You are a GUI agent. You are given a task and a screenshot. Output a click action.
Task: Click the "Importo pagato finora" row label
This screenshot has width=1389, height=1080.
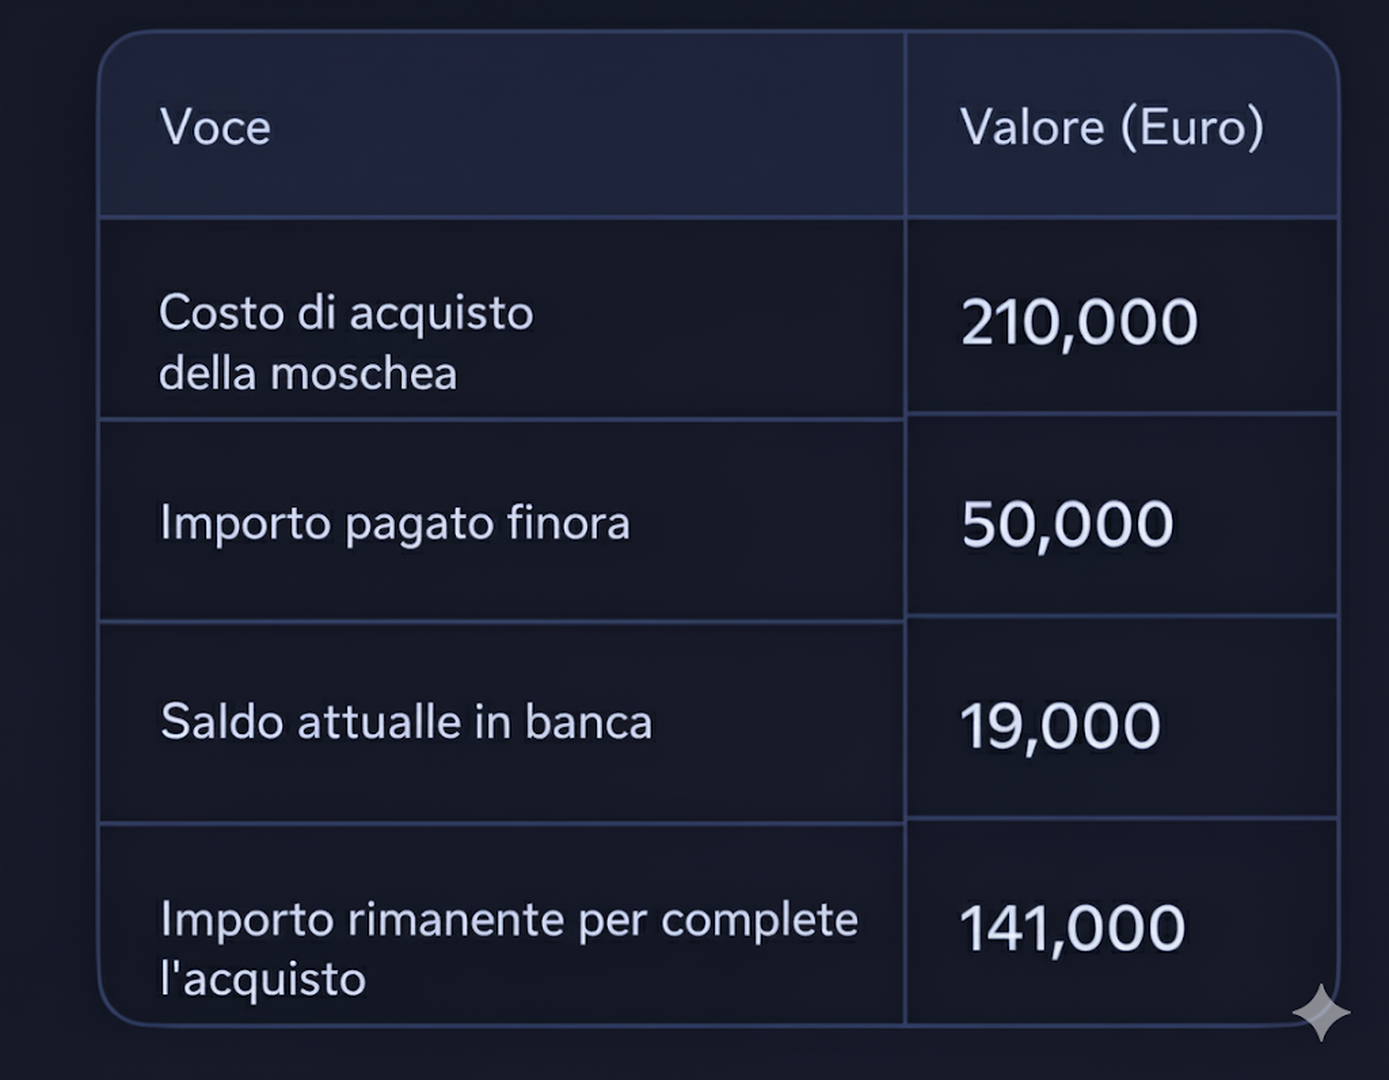coord(395,523)
